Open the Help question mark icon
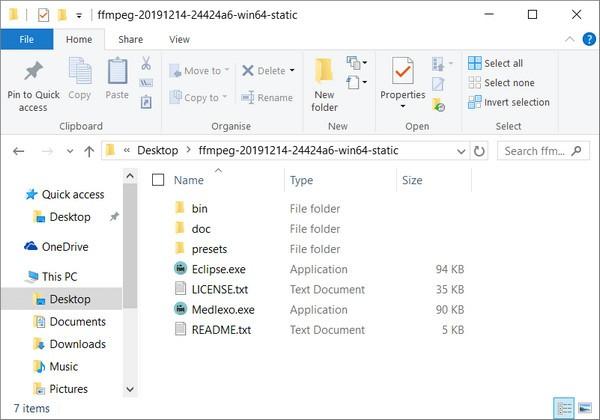 [x=589, y=39]
